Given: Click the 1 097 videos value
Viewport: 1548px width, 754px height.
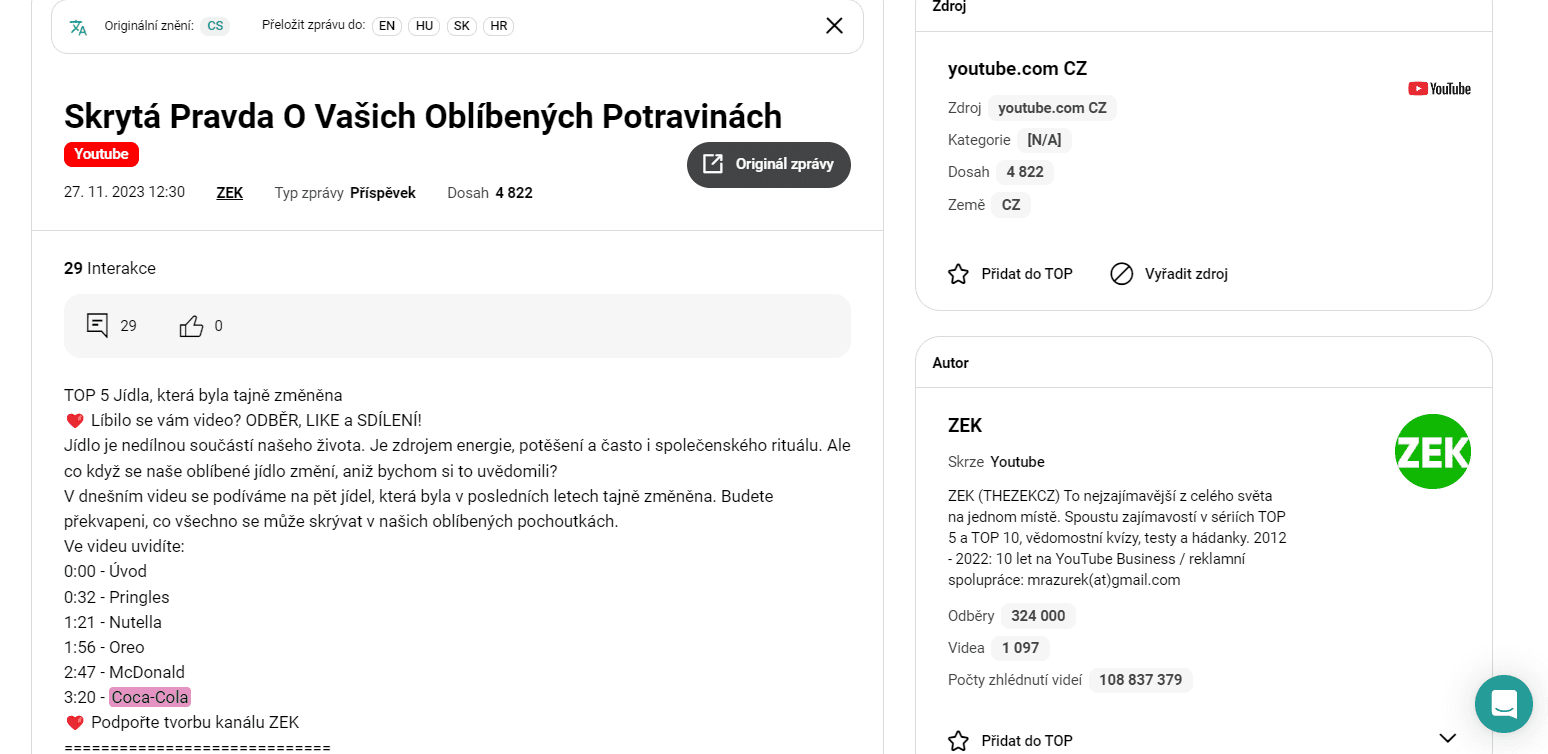Looking at the screenshot, I should 1020,648.
